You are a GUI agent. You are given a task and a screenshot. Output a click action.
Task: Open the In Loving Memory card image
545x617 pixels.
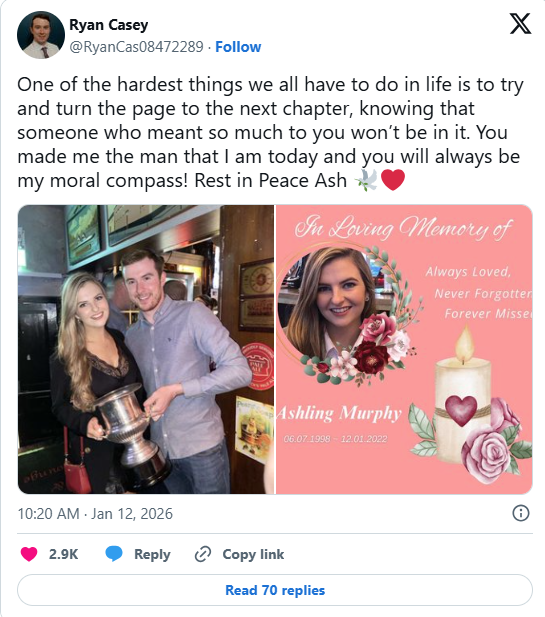[404, 349]
